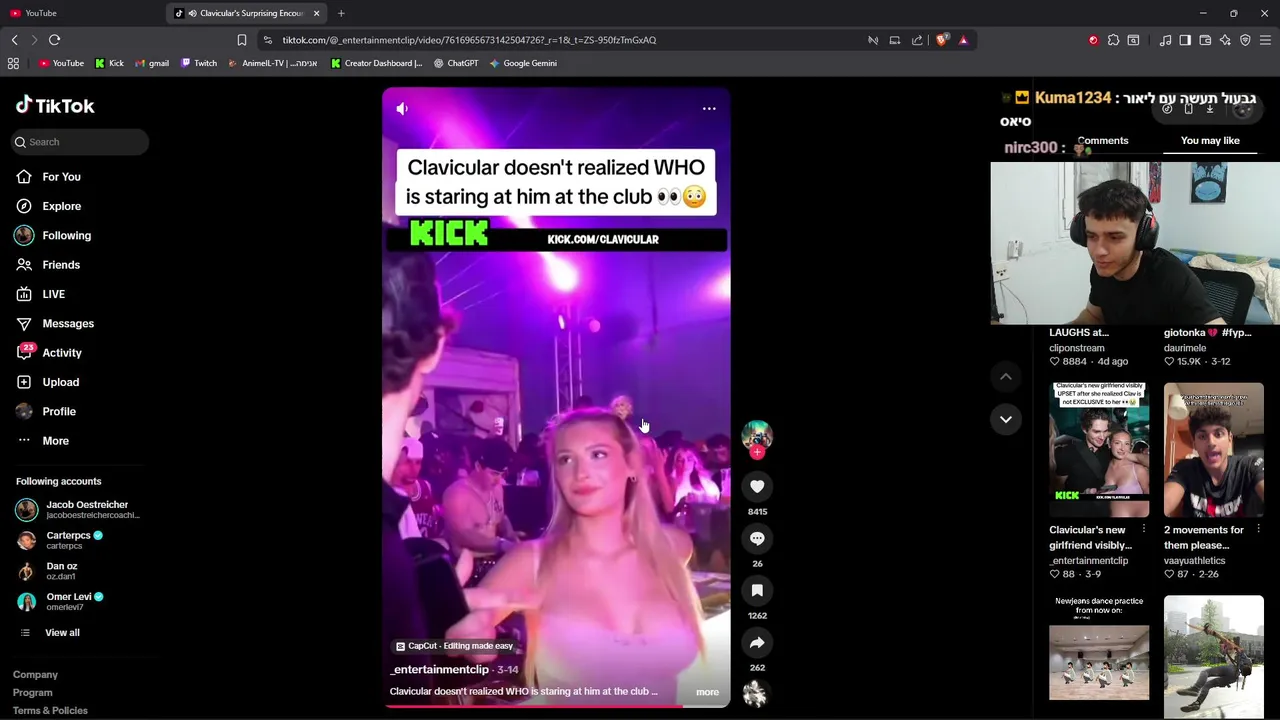1280x720 pixels.
Task: Open Clavicular's new girlfriend video thumbnail
Action: [x=1099, y=449]
